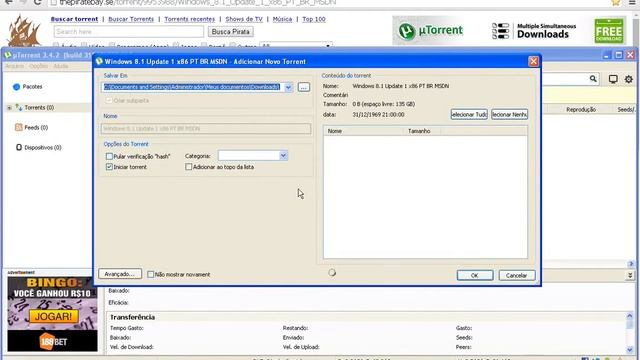The height and width of the screenshot is (360, 640).
Task: Browse save folder with the ellipsis button
Action: (x=303, y=87)
